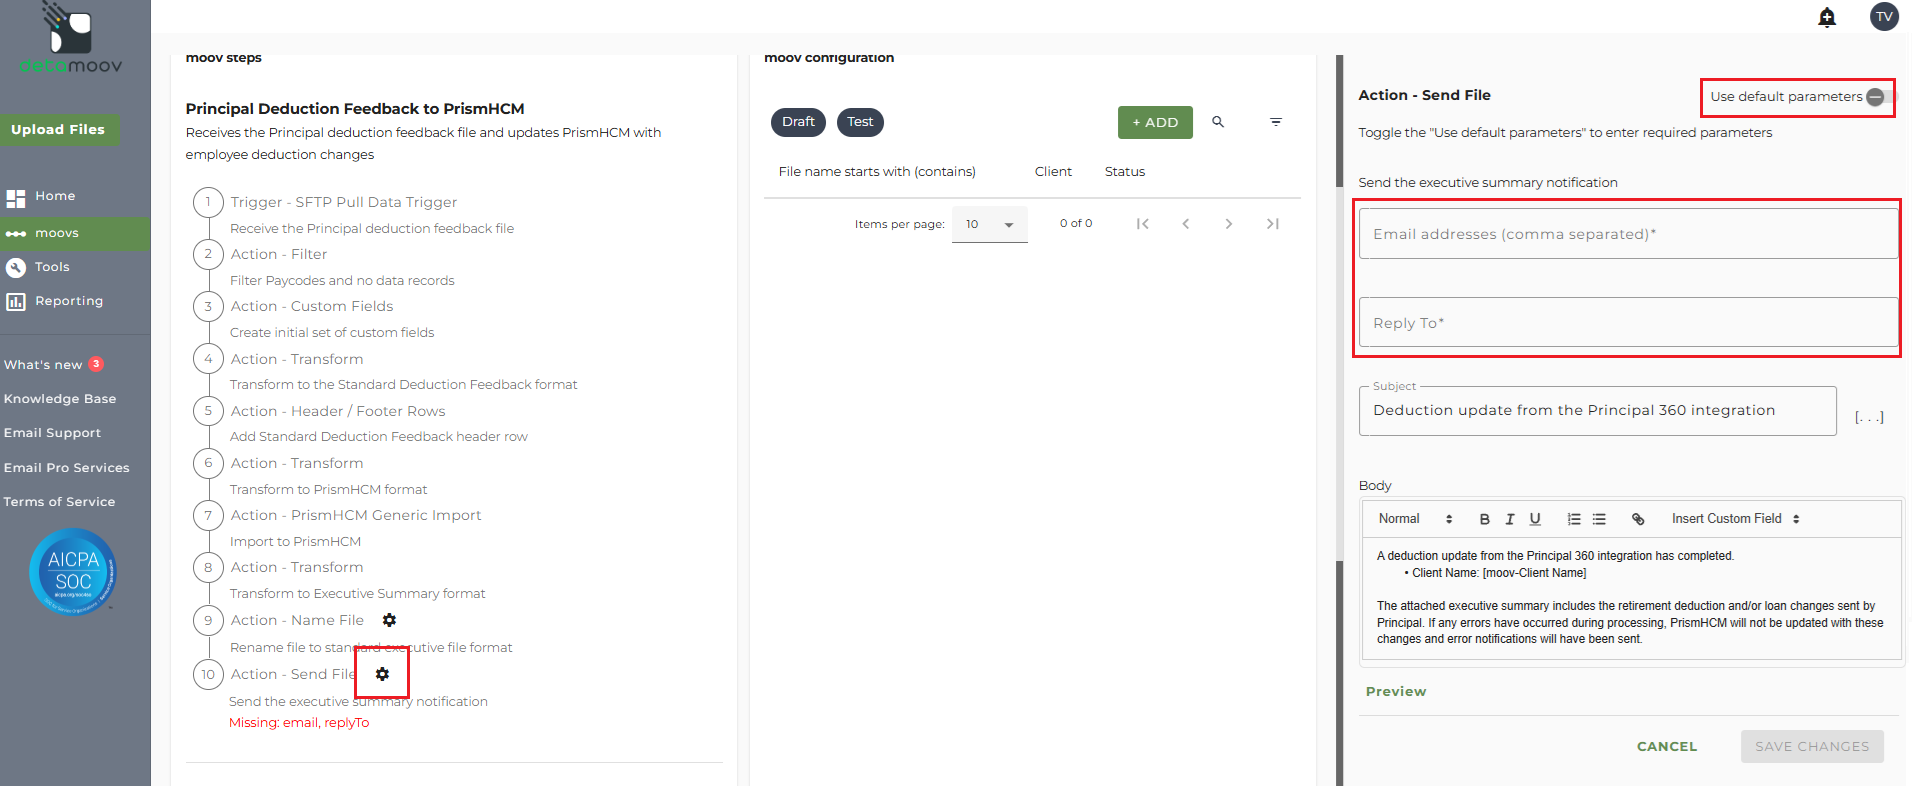Open settings gear for Send File step
The image size is (1912, 786).
coord(382,674)
